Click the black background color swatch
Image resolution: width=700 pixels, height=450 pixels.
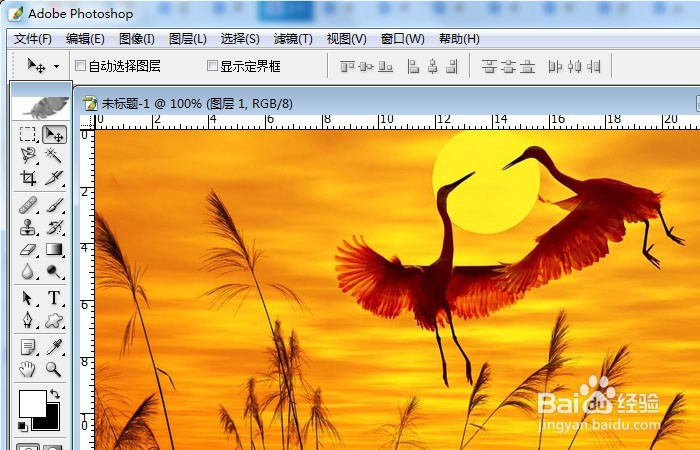click(x=51, y=421)
